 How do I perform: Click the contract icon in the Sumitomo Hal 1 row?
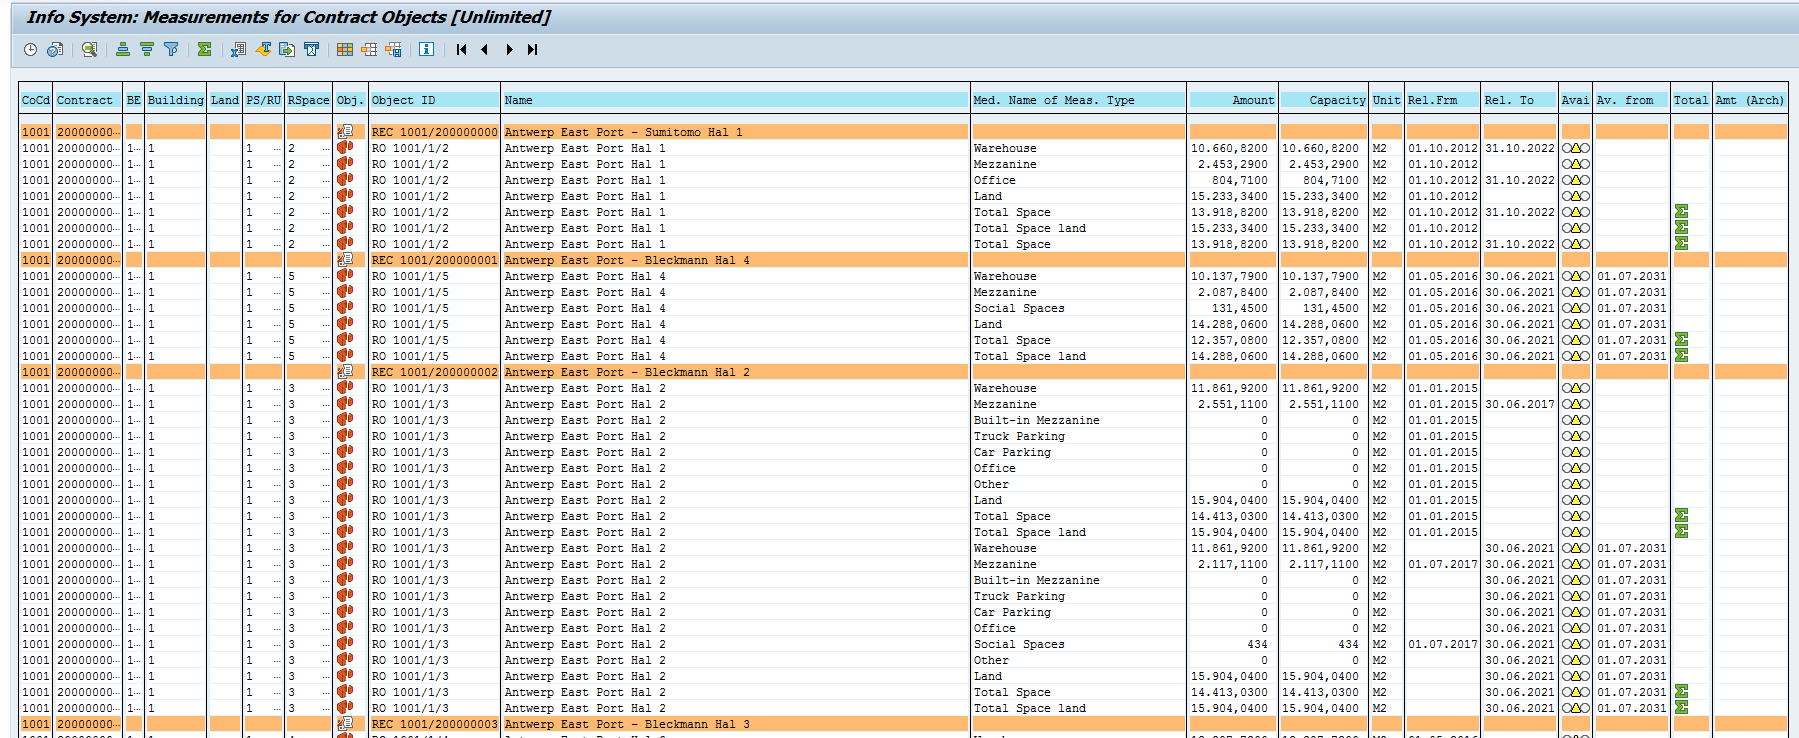[x=345, y=132]
